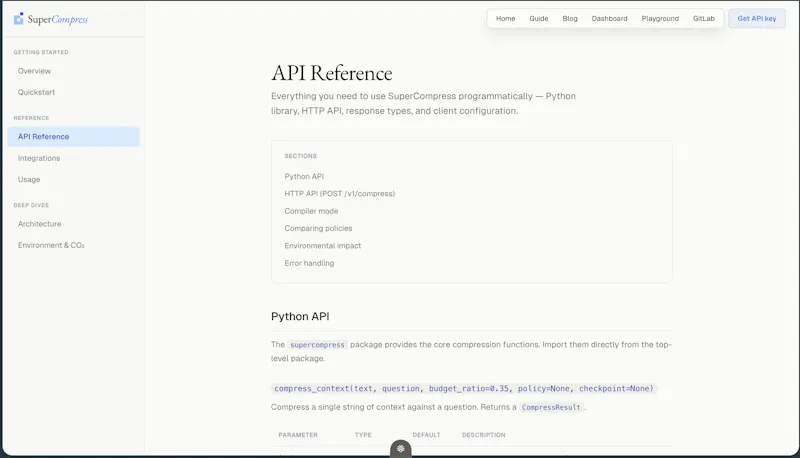Jump to the Python API section link
Image resolution: width=800 pixels, height=458 pixels.
304,176
